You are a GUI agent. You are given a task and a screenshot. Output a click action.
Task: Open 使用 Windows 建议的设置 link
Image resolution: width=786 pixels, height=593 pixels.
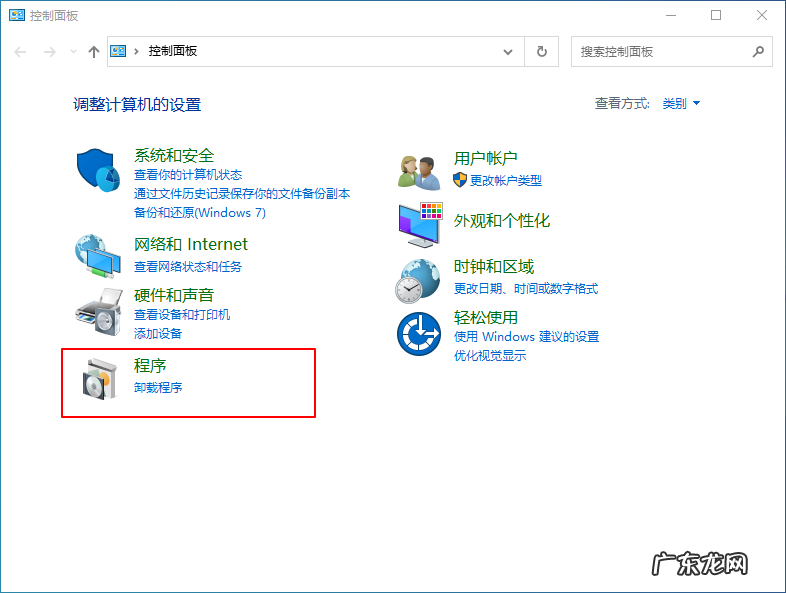tap(526, 336)
